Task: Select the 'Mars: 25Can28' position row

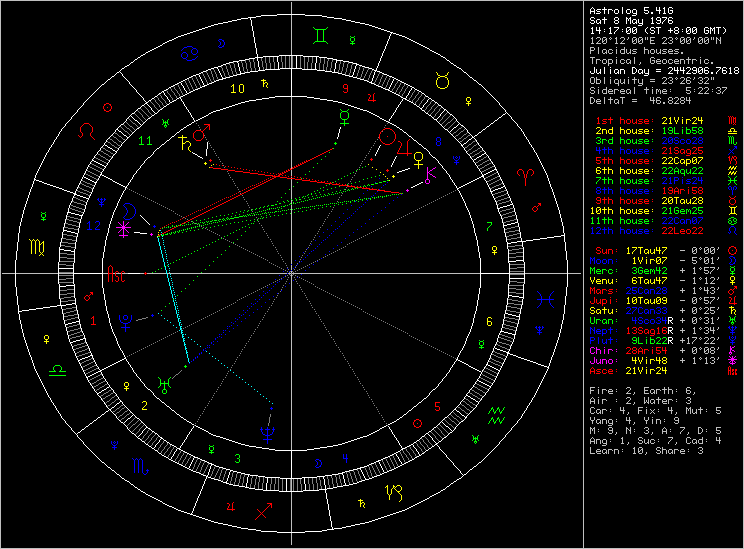Action: click(x=664, y=290)
